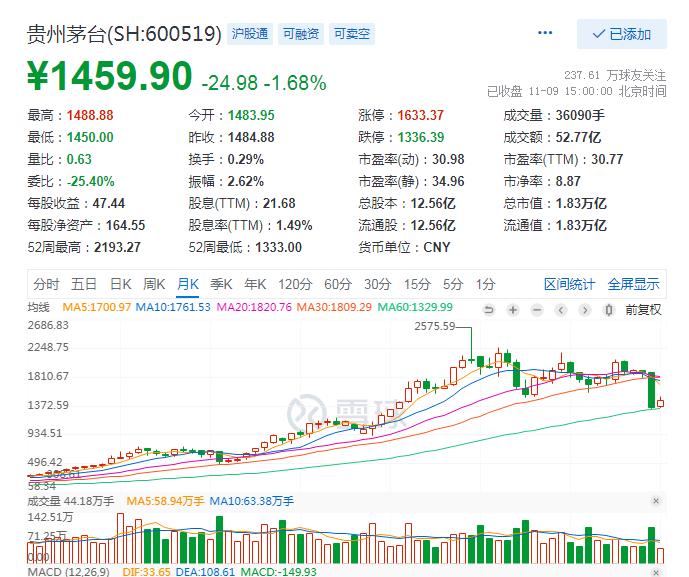Image resolution: width=689 pixels, height=577 pixels.
Task: Open 区间统计 range statistics link
Action: [569, 284]
